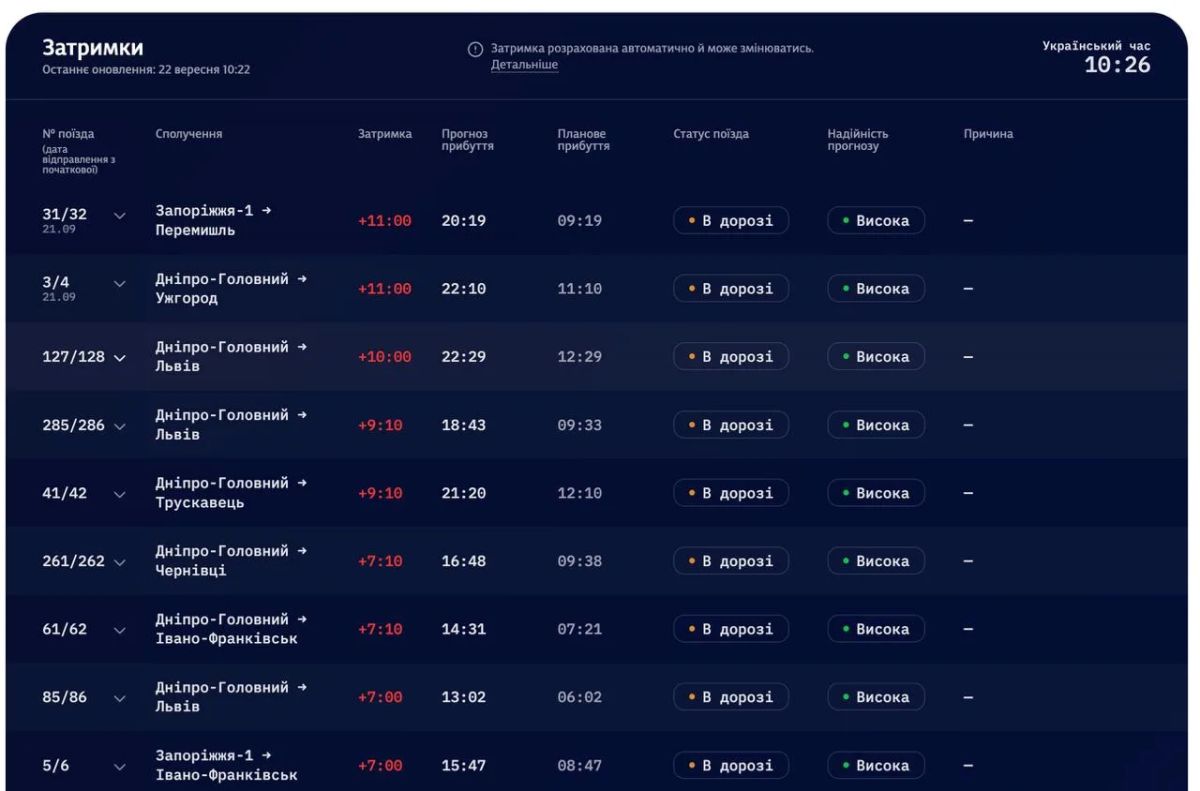Screen dimensions: 1200x791
Task: Click the Надійність прогнозу column header
Action: click(858, 140)
